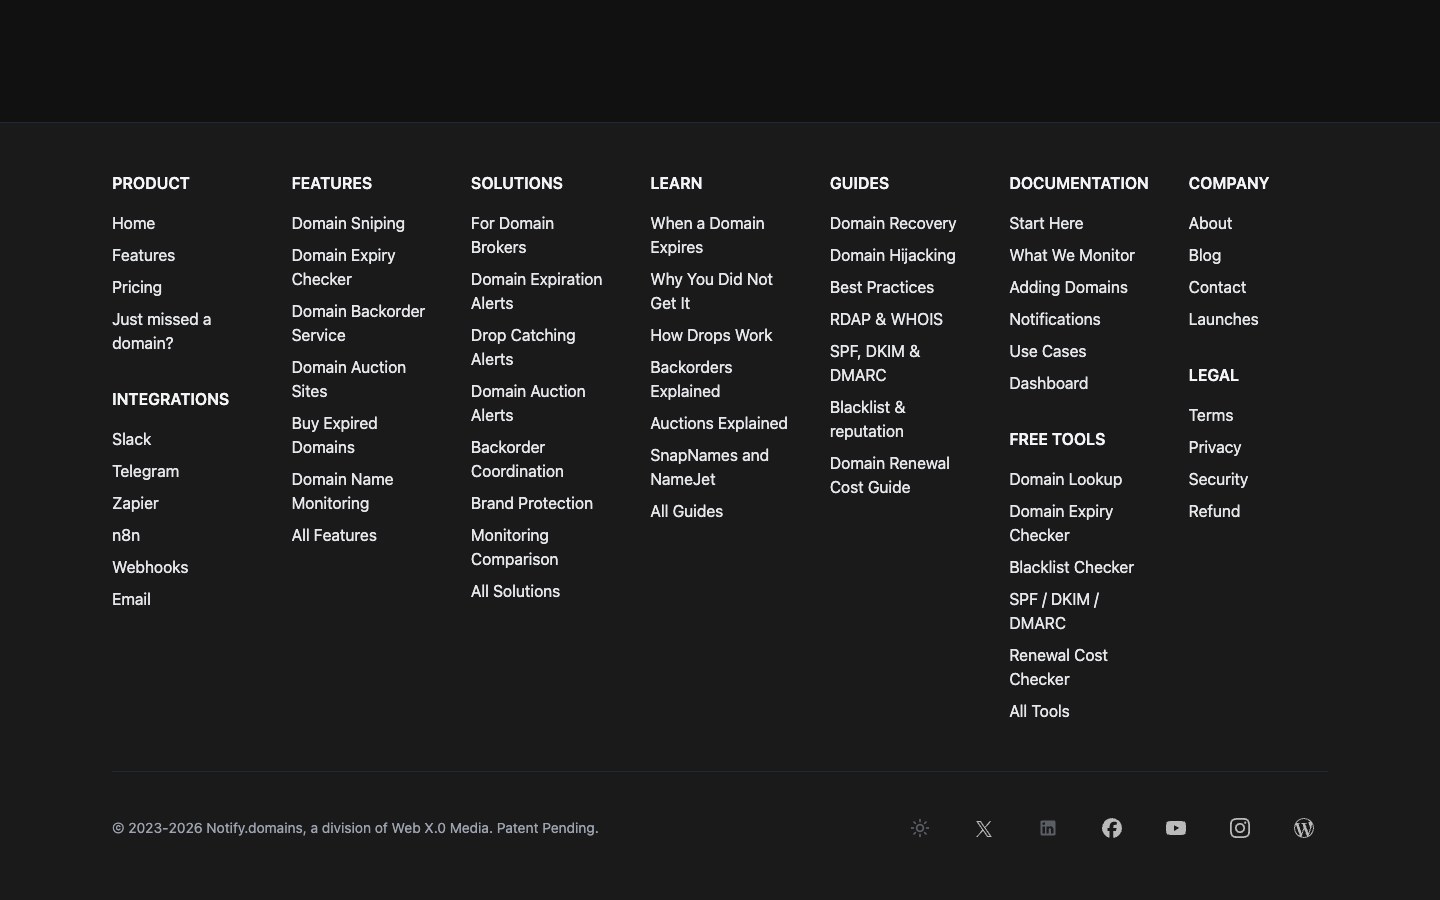
Task: Open the Drop Catching Alerts link
Action: pyautogui.click(x=523, y=347)
